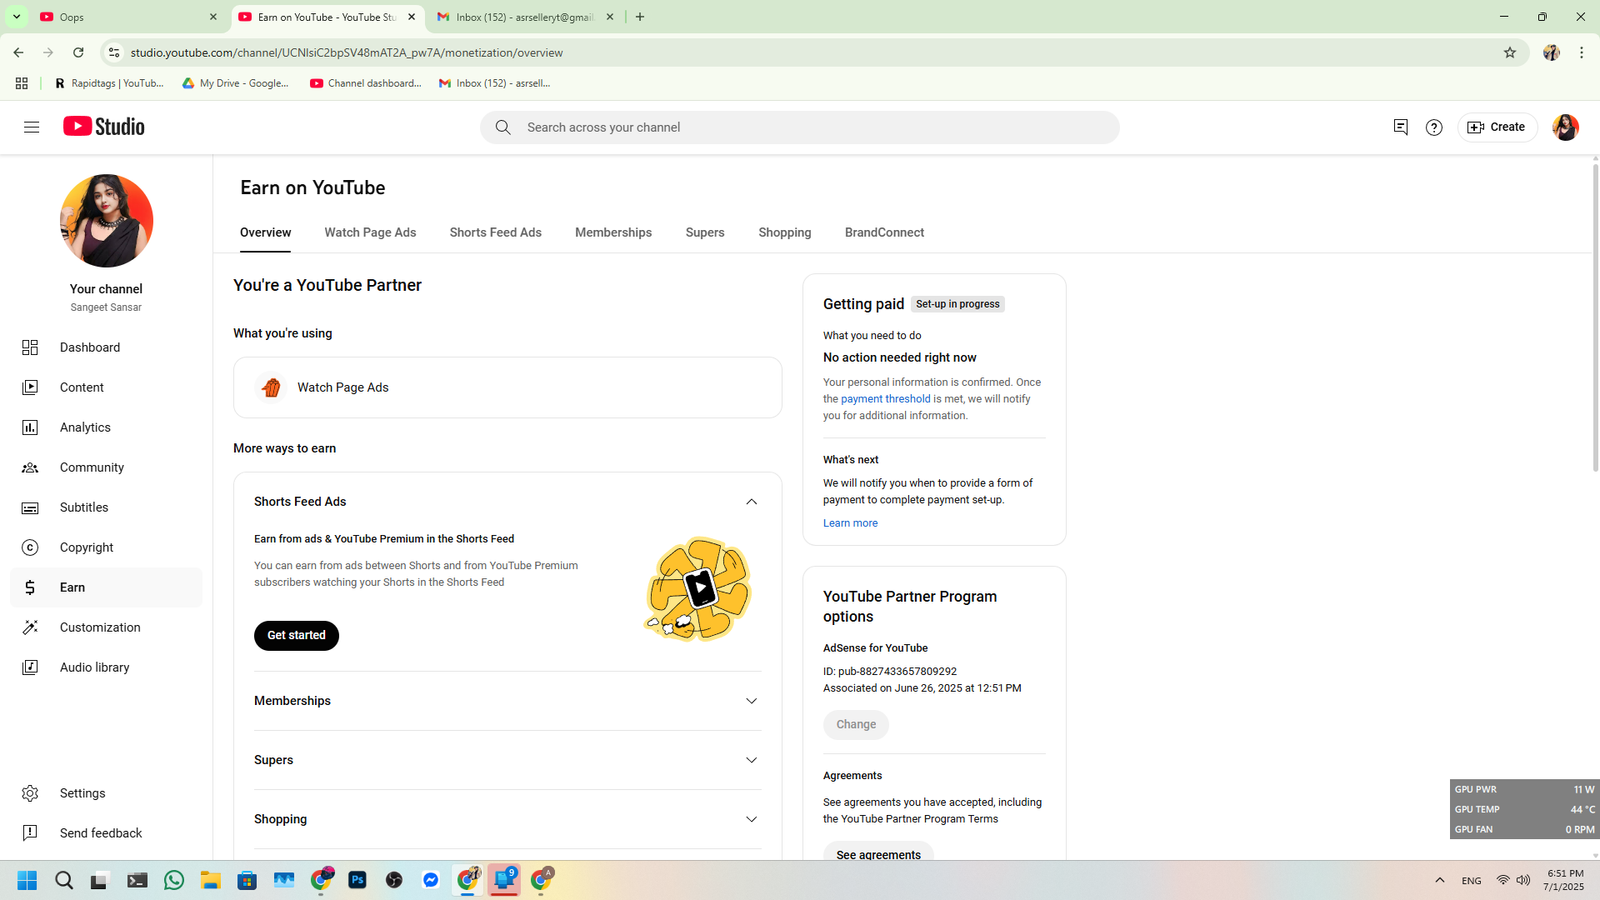Switch to the Oops browser tab
This screenshot has height=900, width=1600.
(128, 17)
